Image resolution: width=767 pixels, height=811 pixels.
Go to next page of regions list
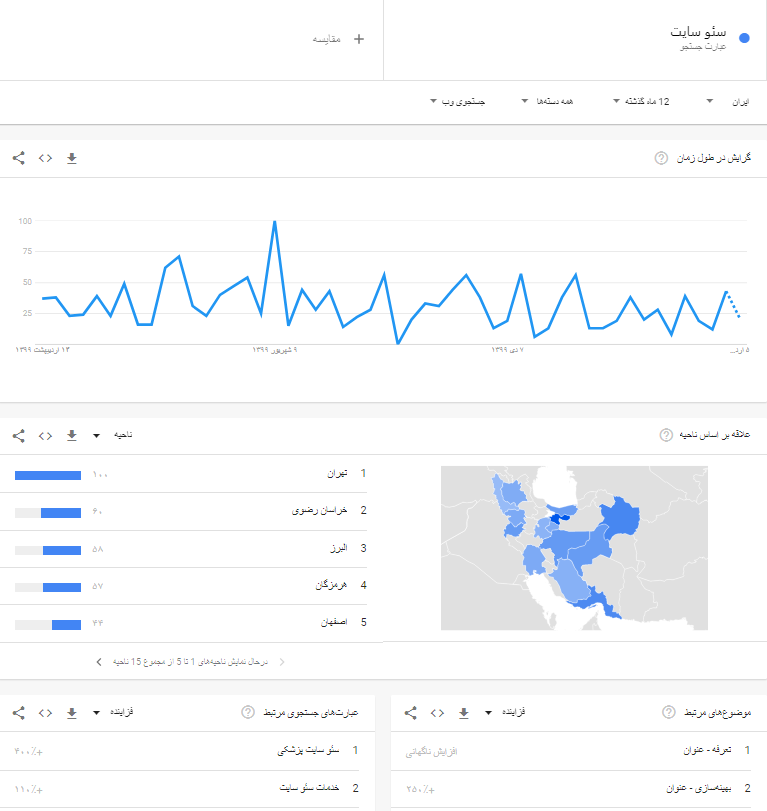tap(98, 661)
